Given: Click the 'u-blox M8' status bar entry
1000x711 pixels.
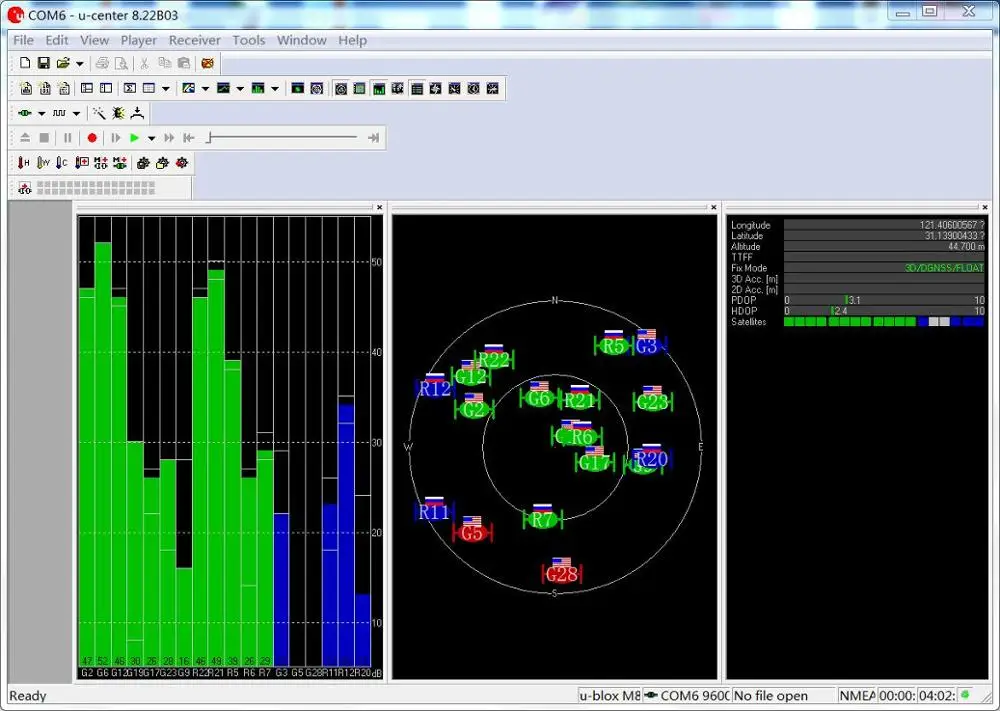Looking at the screenshot, I should tap(610, 696).
